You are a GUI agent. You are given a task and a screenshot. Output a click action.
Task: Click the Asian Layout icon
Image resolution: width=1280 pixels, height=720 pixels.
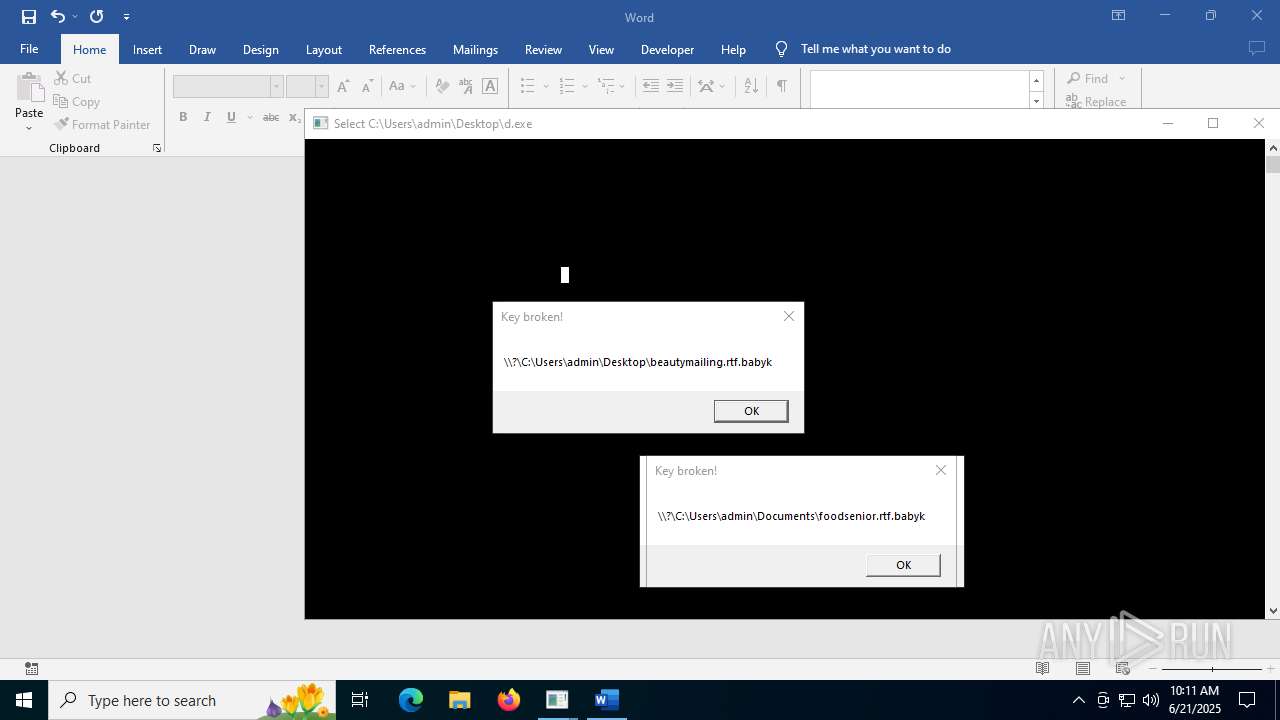pyautogui.click(x=707, y=86)
